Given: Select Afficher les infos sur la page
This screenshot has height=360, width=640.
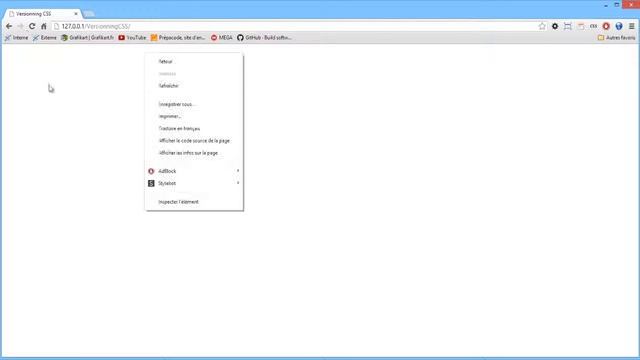Looking at the screenshot, I should [194, 153].
